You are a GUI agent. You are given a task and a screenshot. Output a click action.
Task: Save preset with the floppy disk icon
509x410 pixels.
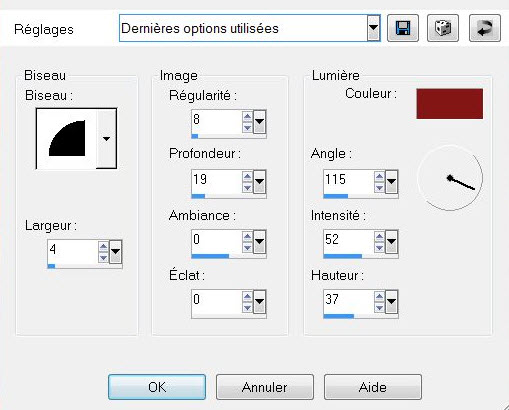403,28
